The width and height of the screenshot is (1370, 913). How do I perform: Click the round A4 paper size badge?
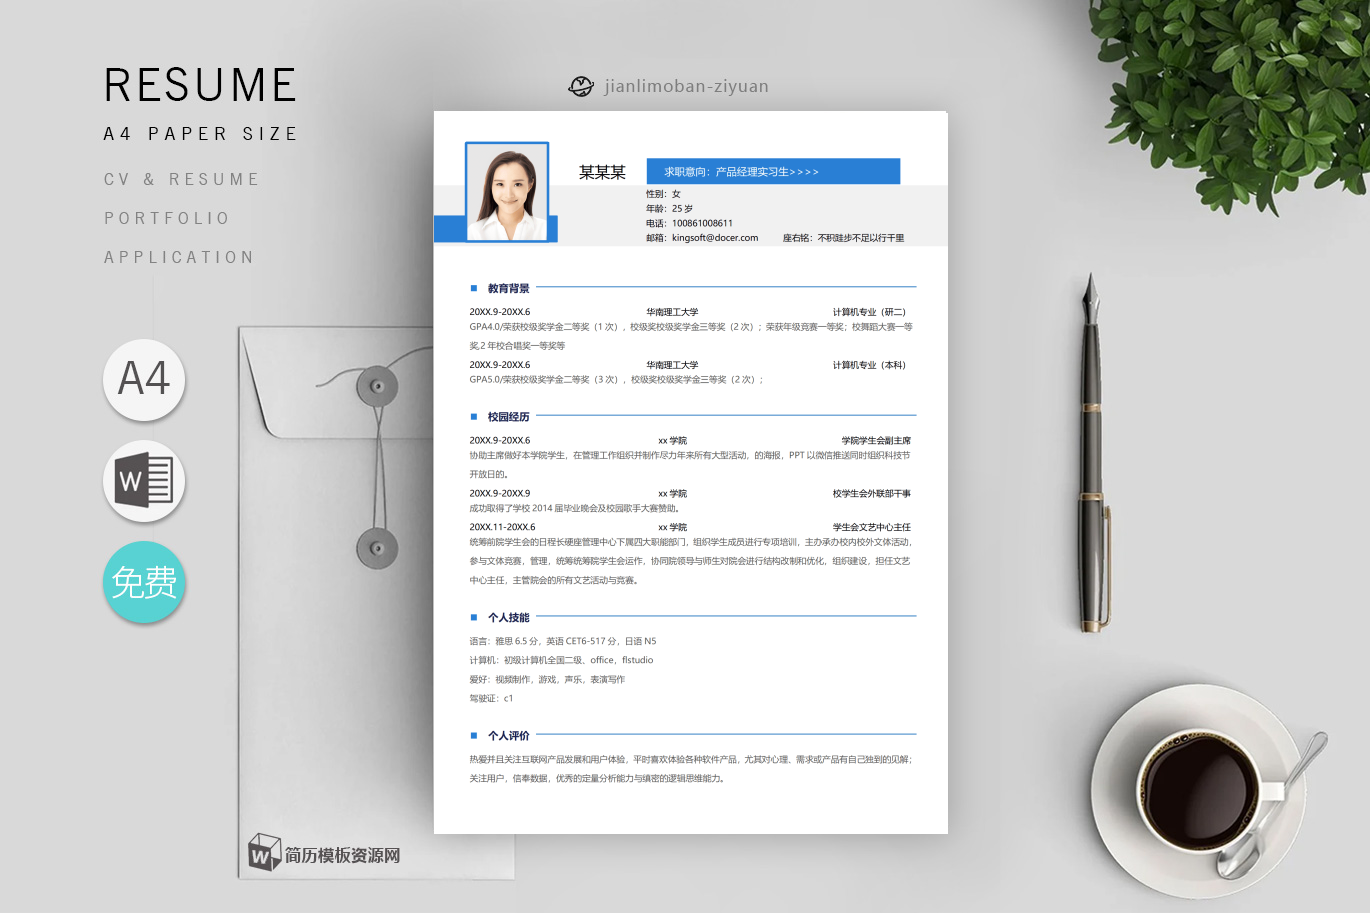click(144, 379)
